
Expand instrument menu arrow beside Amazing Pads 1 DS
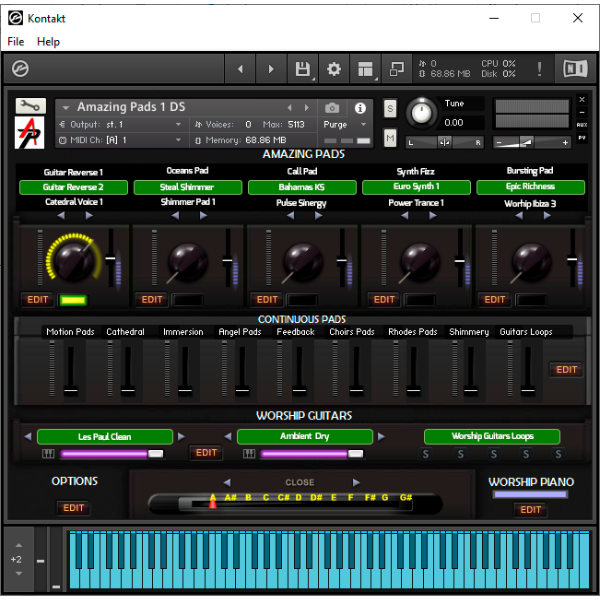pyautogui.click(x=66, y=108)
